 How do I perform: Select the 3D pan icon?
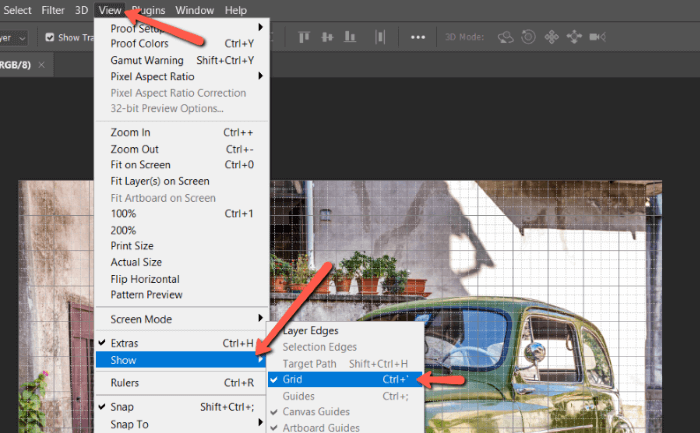552,37
